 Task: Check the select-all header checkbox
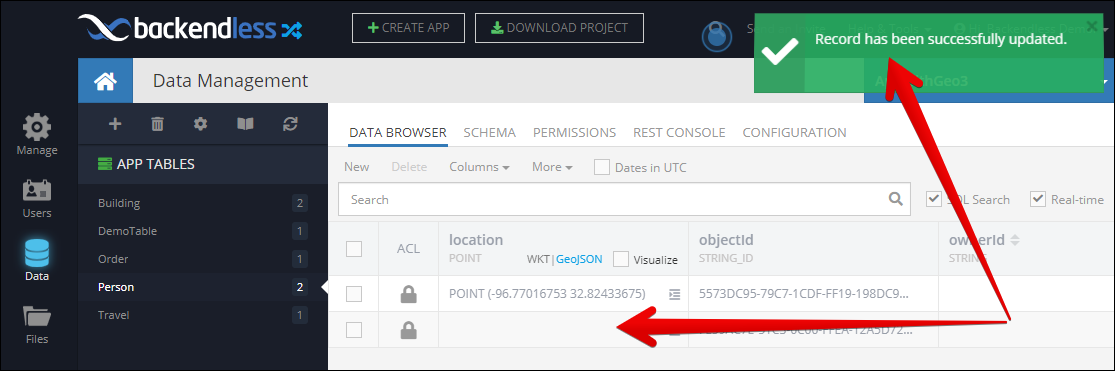pos(353,249)
